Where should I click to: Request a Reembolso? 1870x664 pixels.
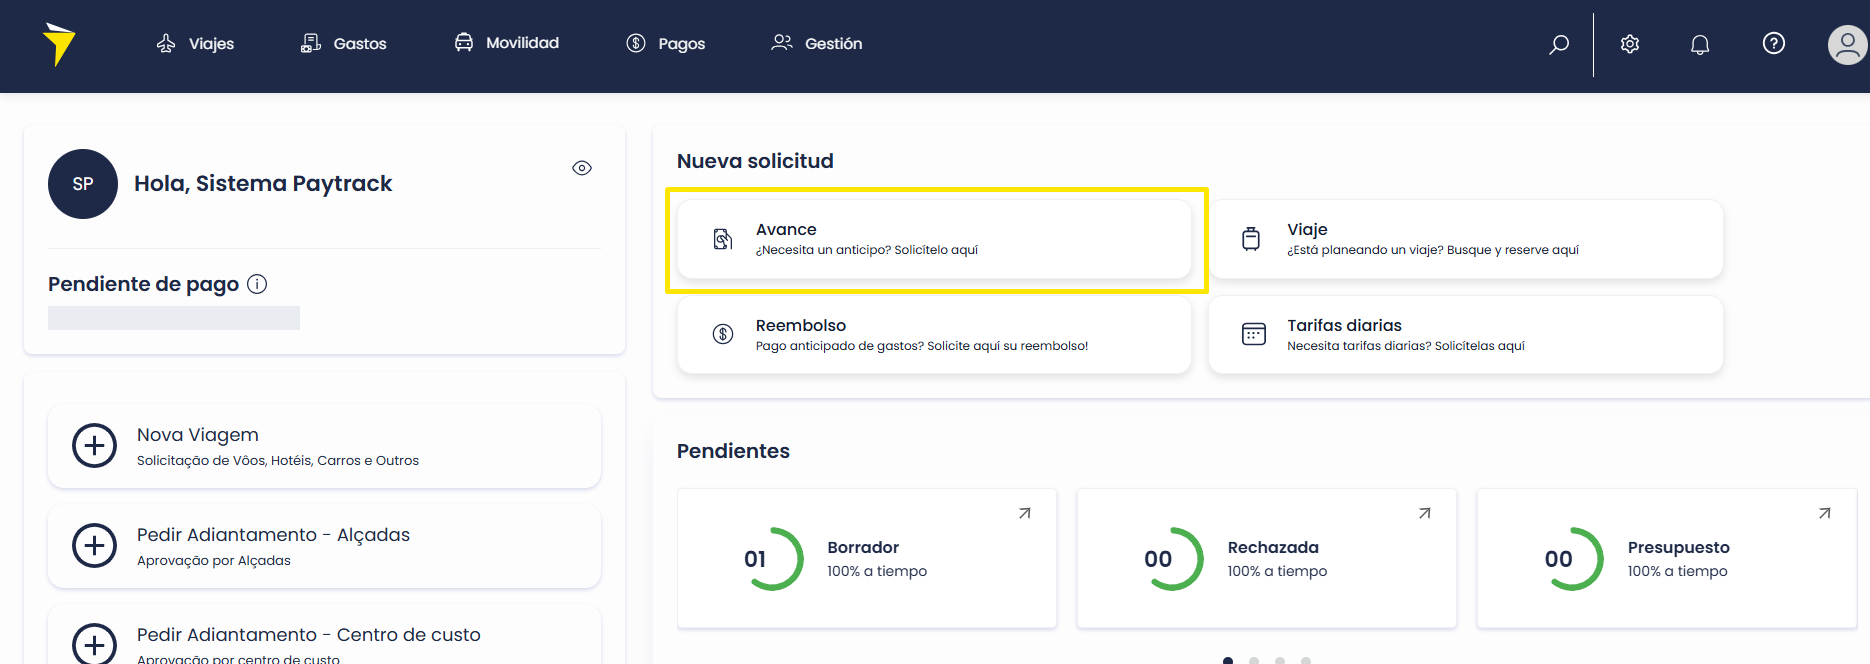coord(934,335)
